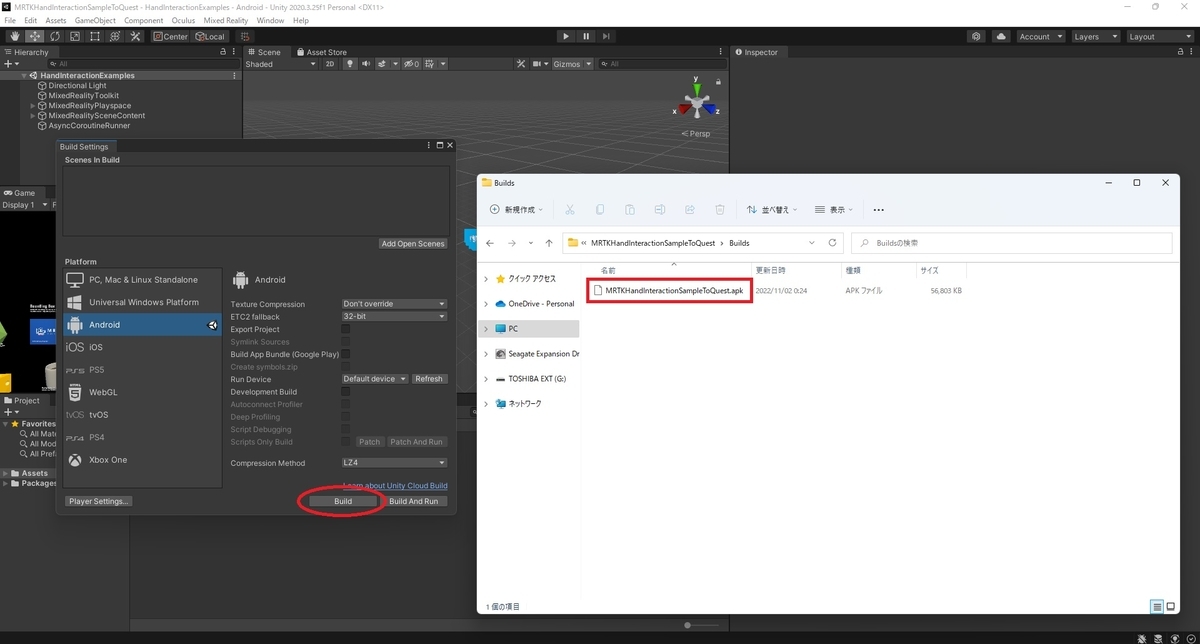Screen dimensions: 1200x644
Task: Select the combined Transform tool
Action: [x=115, y=36]
